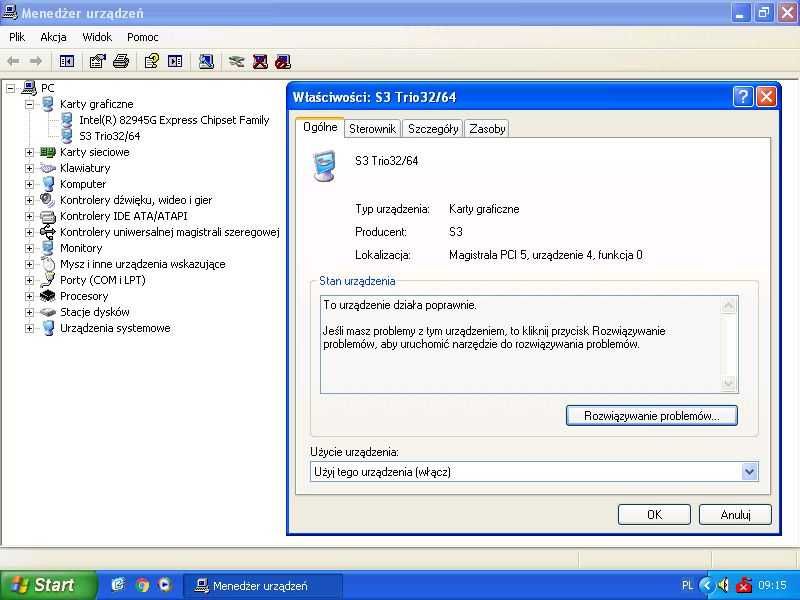The image size is (800, 600).
Task: Select Intel(R) 82945G Express Chipset Family
Action: (174, 120)
